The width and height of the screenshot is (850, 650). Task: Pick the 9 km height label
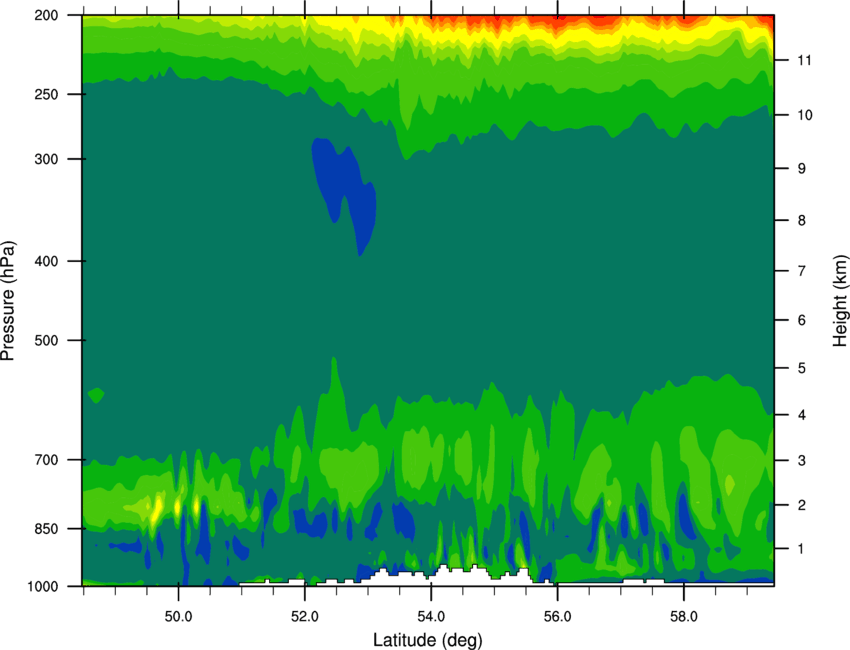(802, 169)
